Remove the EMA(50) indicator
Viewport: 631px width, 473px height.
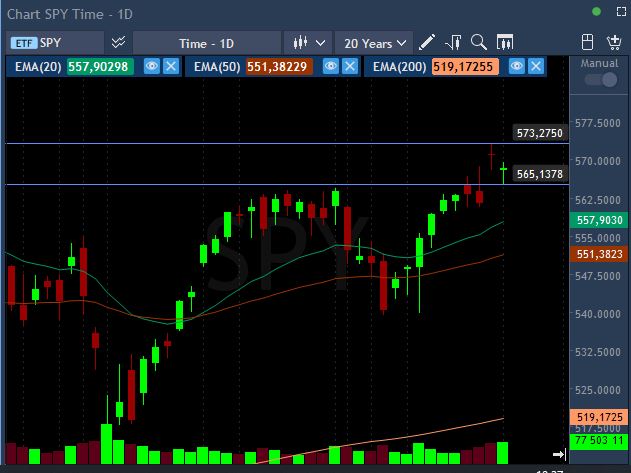coord(350,66)
